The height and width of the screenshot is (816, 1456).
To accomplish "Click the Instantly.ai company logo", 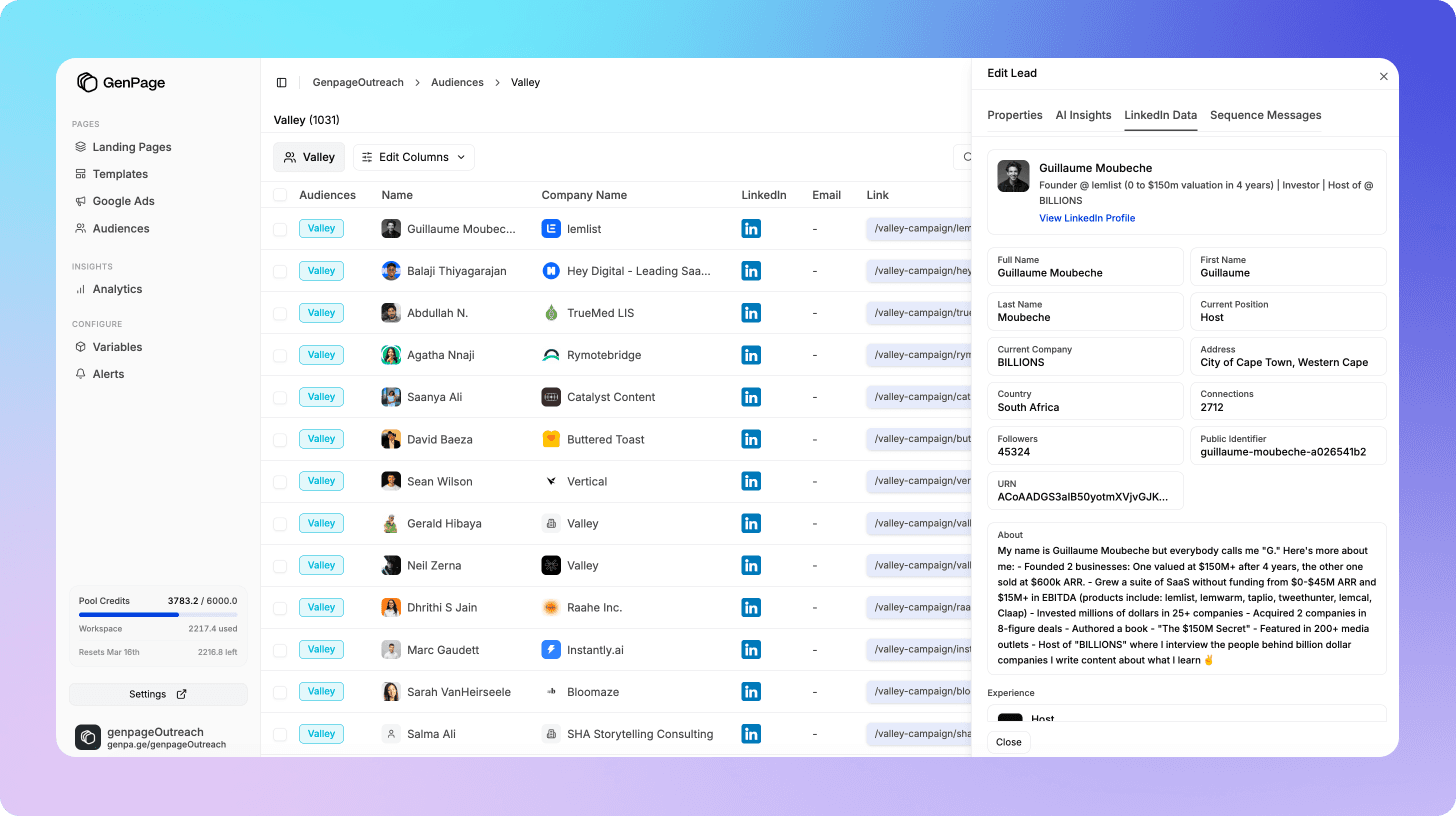I will coord(551,649).
